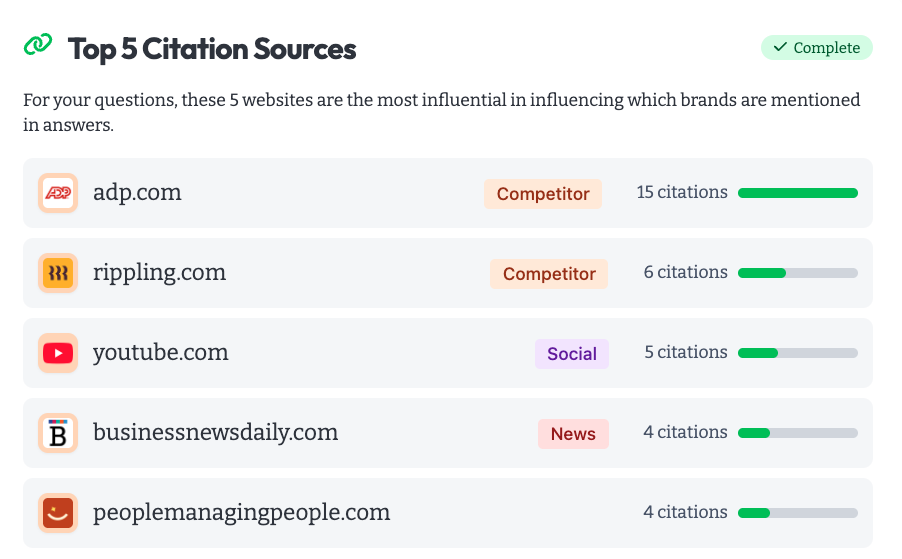Open the peoplemanagingpeople.com source link
902x559 pixels.
(x=241, y=513)
